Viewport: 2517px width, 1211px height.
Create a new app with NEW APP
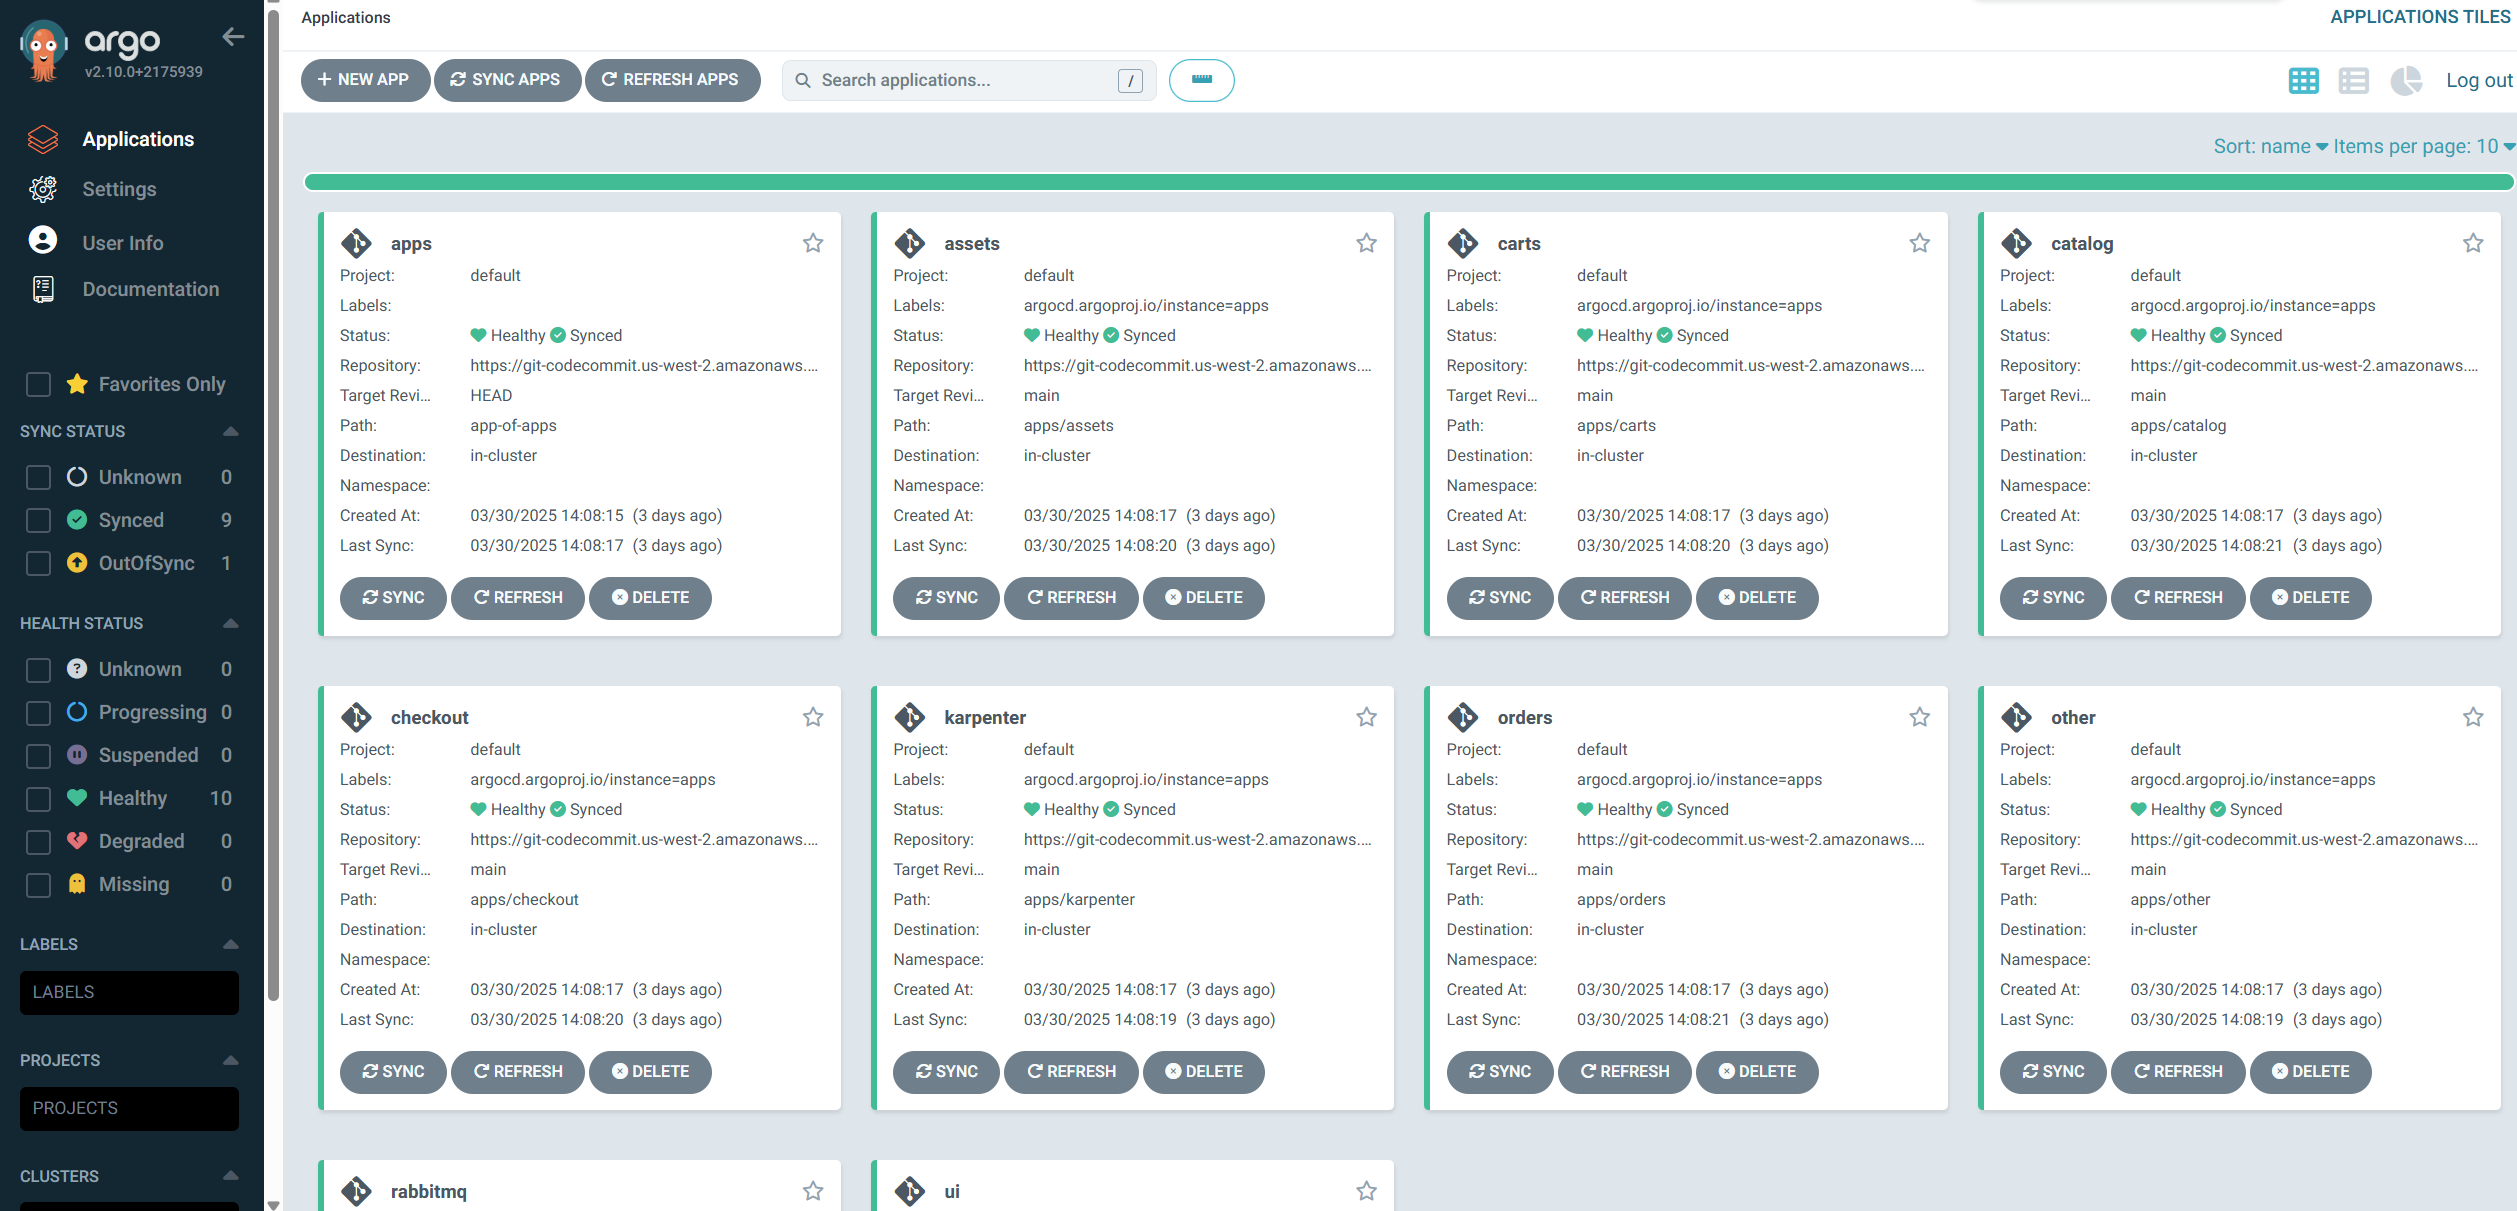pos(365,80)
